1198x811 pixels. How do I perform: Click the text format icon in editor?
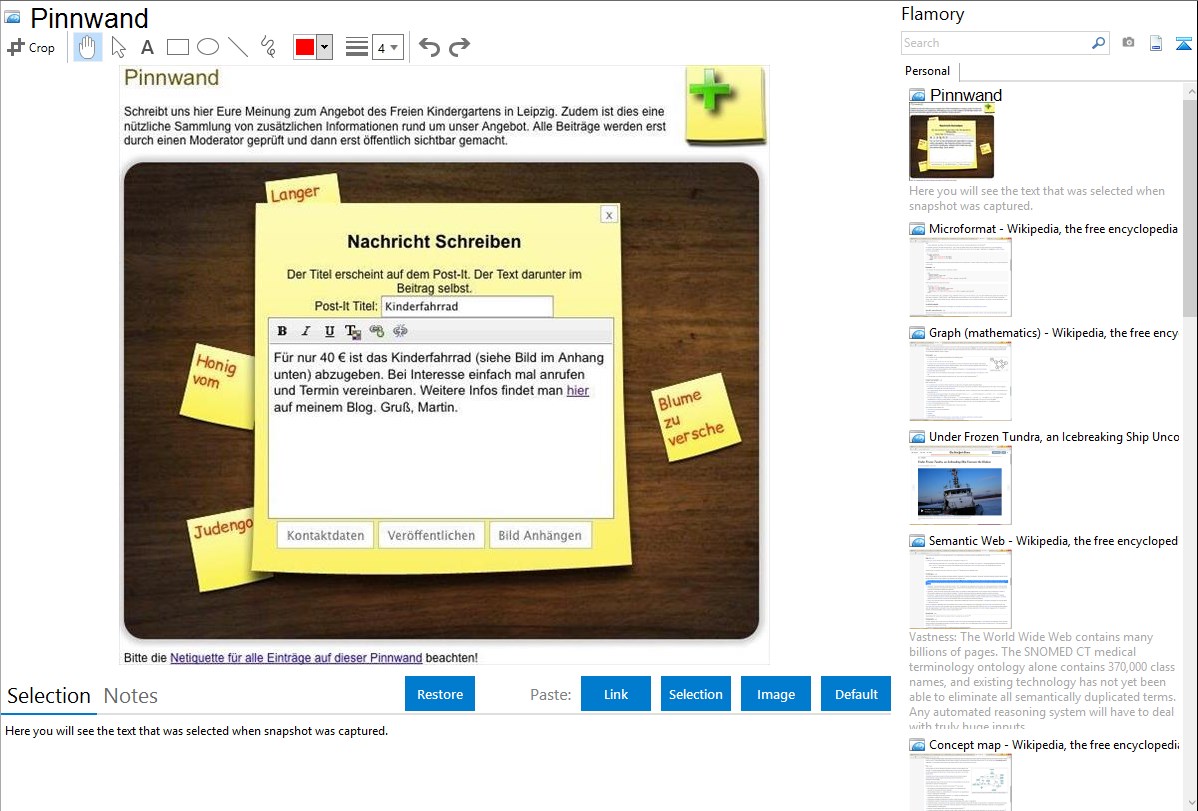[352, 331]
